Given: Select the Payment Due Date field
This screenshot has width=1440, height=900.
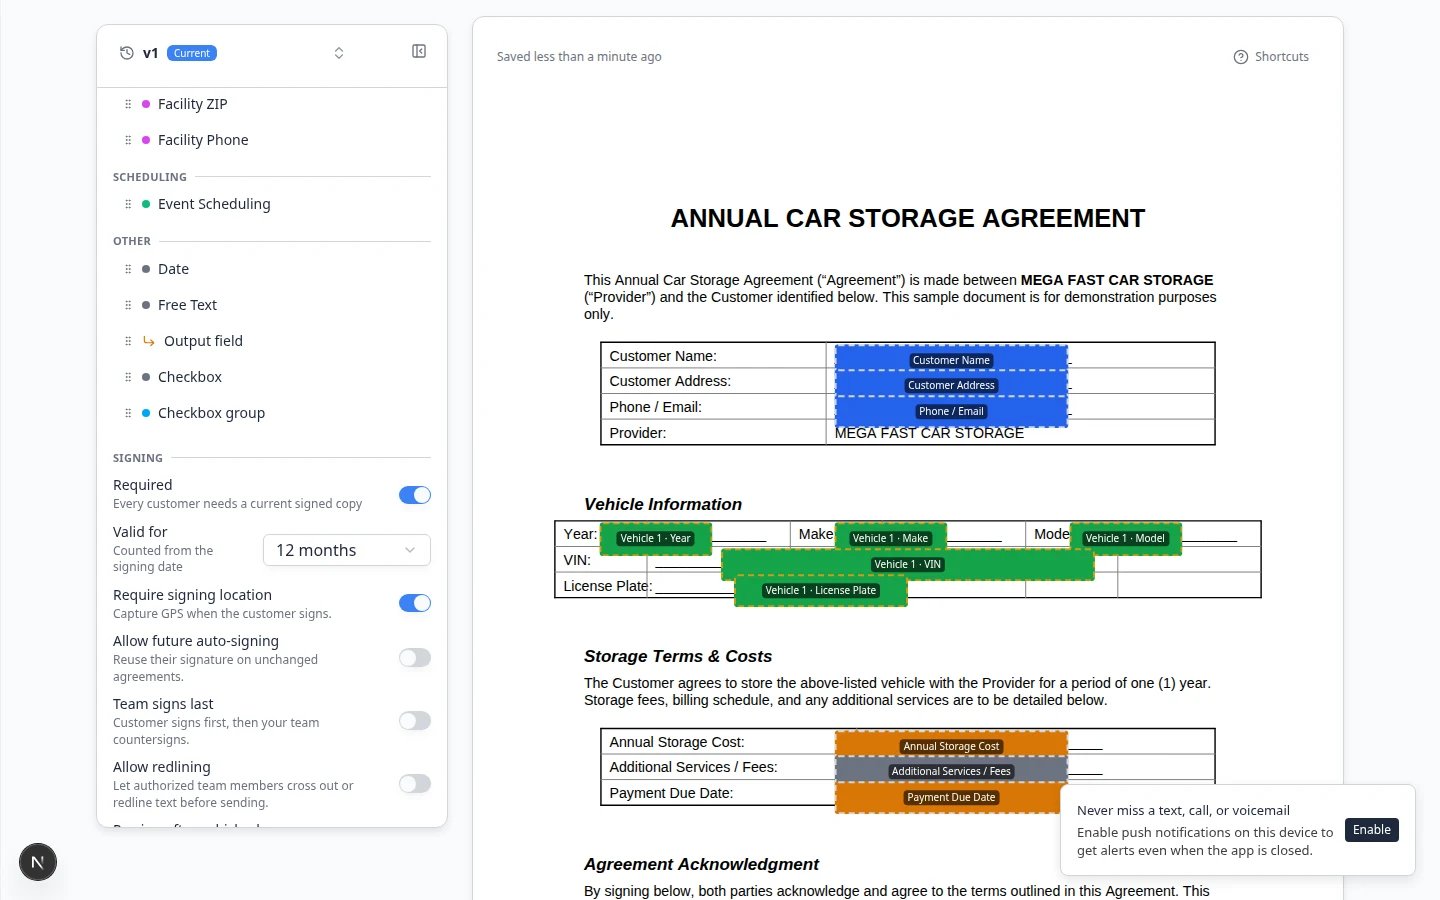Looking at the screenshot, I should (x=951, y=797).
